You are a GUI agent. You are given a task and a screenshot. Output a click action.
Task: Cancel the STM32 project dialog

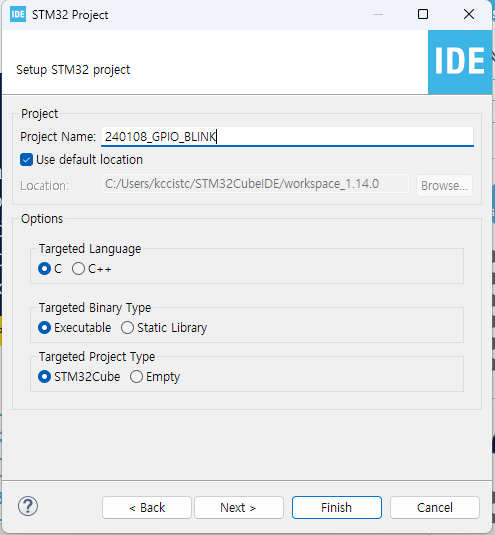[435, 508]
